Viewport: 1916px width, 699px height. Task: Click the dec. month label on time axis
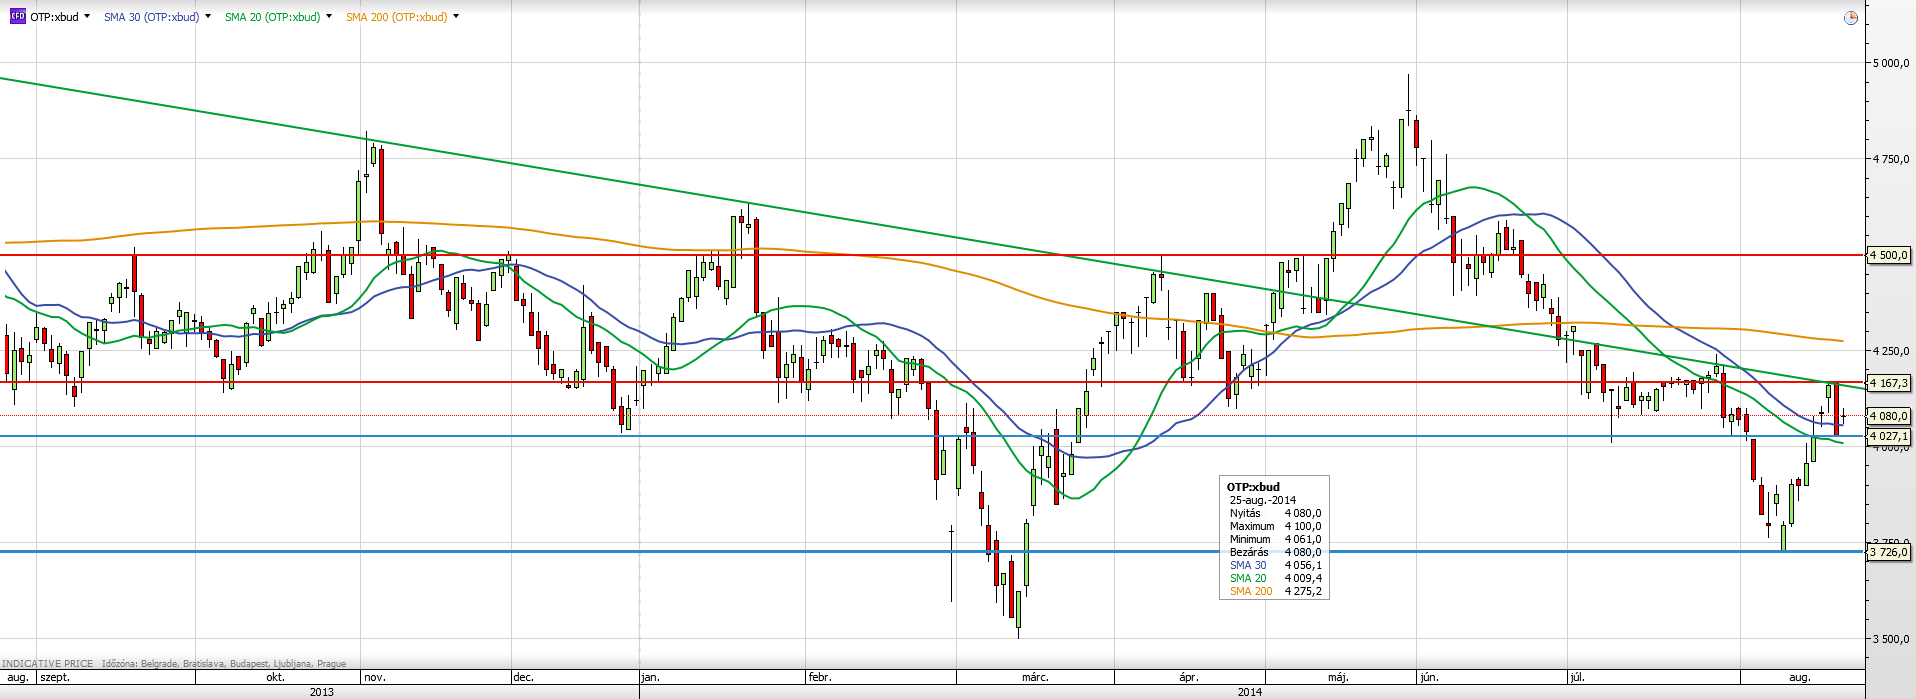[523, 677]
